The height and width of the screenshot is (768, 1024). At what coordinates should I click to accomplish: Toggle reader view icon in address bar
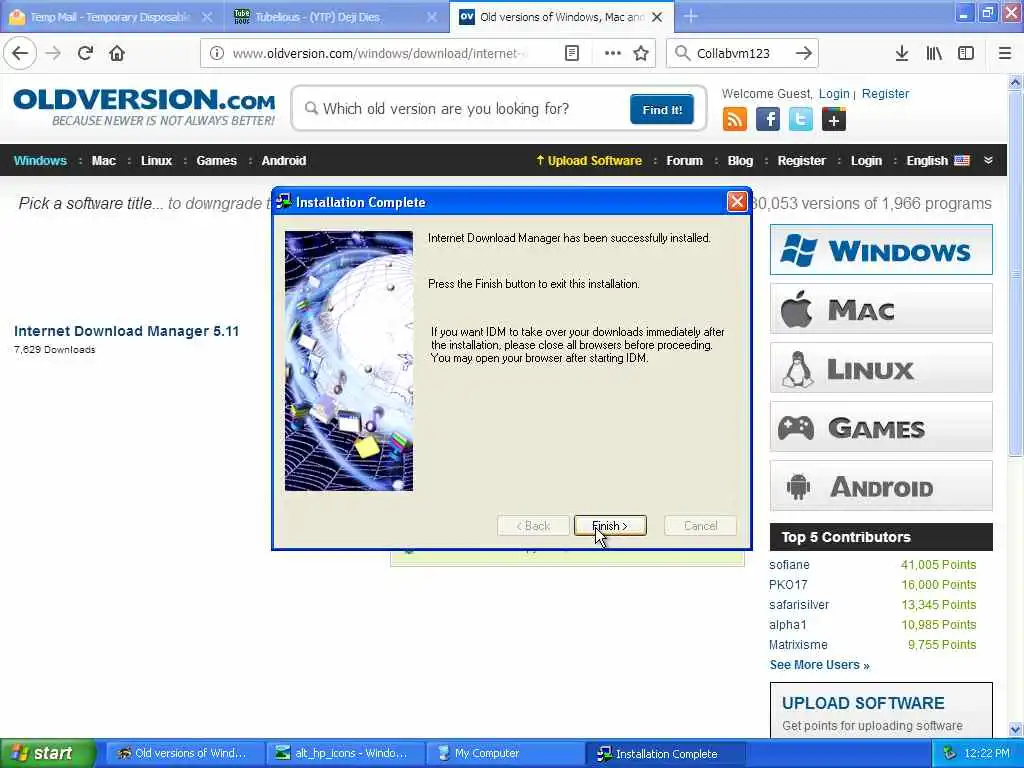click(571, 53)
